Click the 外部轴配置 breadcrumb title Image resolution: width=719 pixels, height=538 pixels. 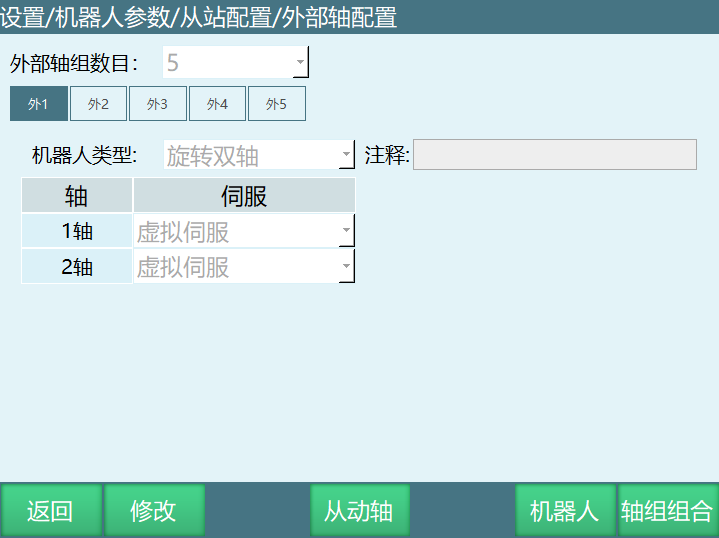pos(338,17)
